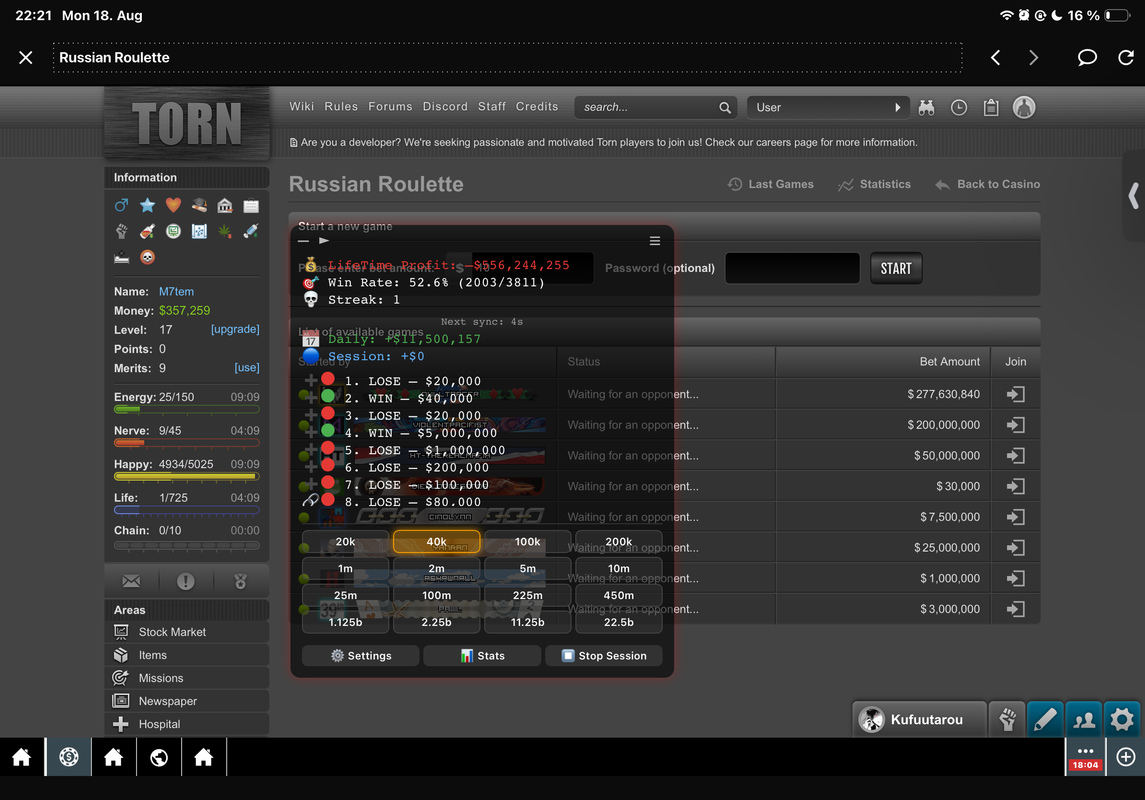Open the mailbox envelope icon in the sidebar

[x=131, y=581]
